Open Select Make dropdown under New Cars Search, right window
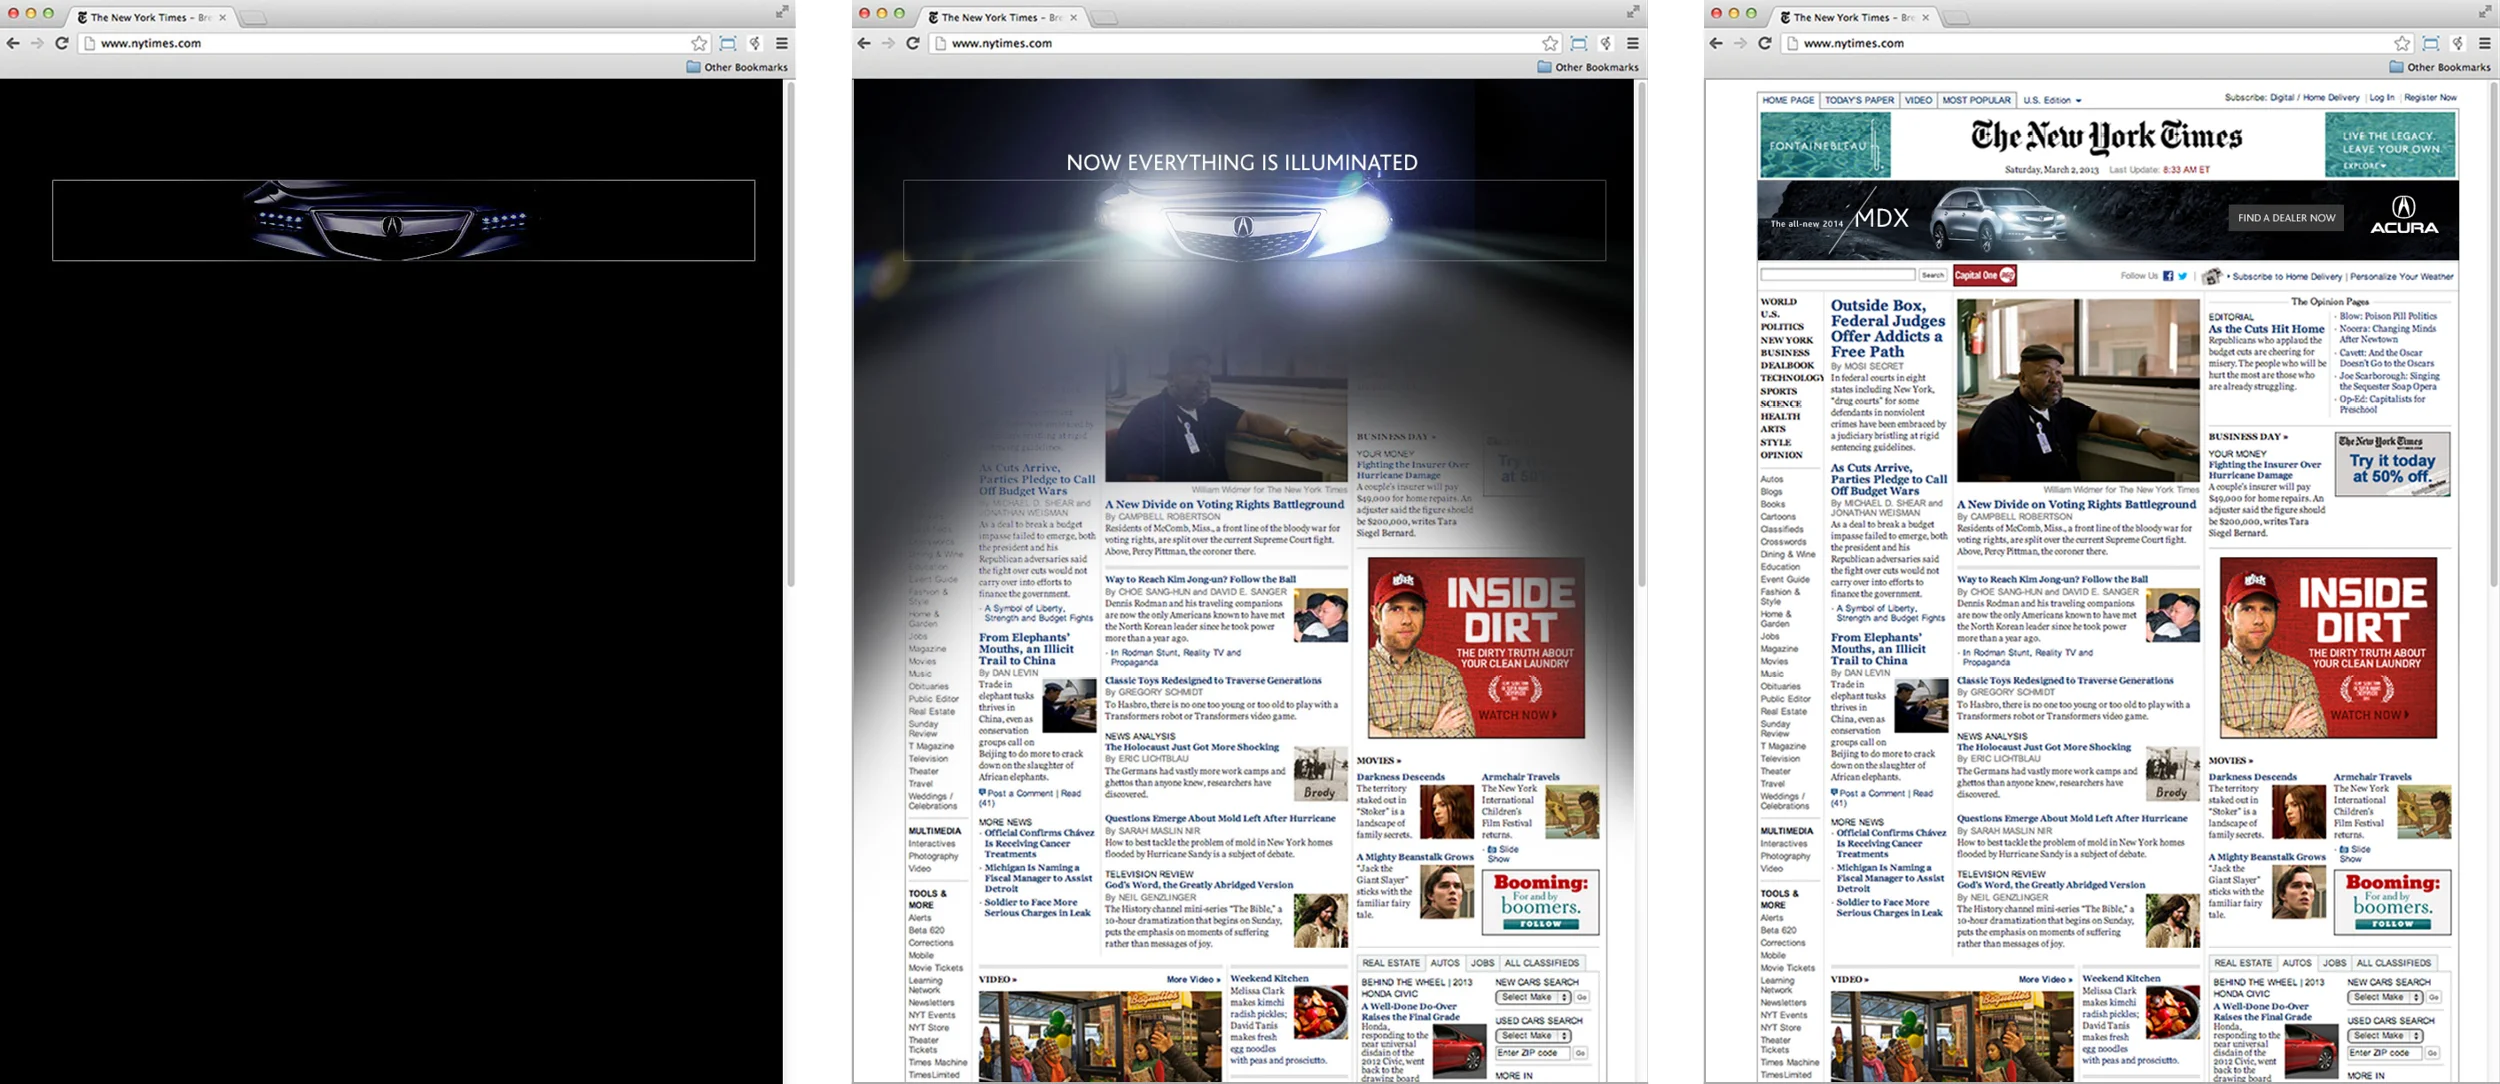Viewport: 2500px width, 1084px height. 2384,997
